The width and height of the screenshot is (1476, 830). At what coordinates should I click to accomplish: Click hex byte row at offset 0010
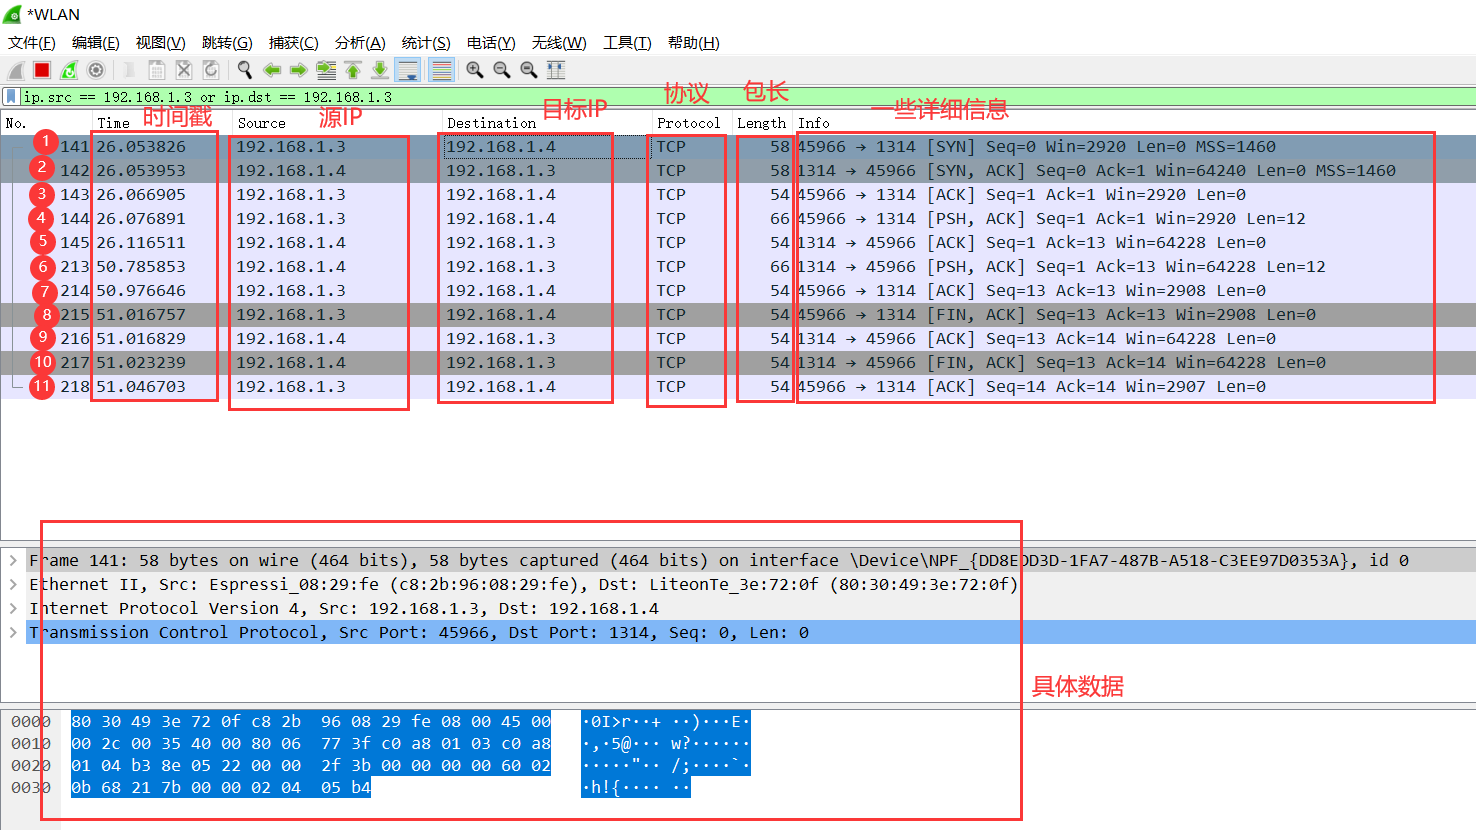(x=311, y=743)
